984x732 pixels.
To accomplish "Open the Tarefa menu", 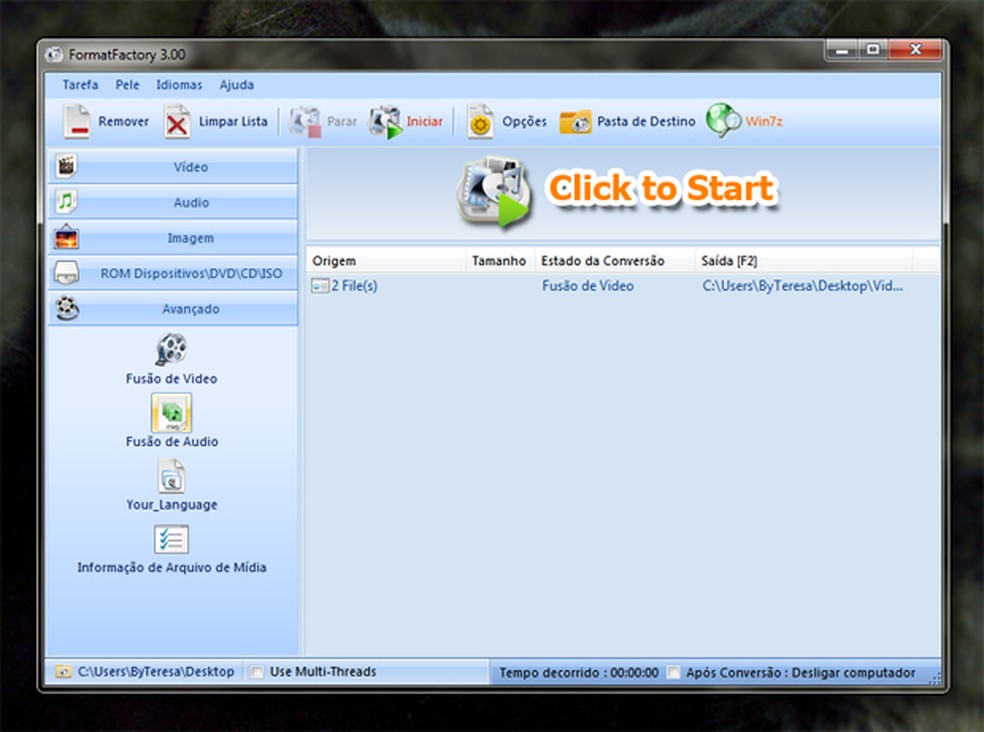I will (x=80, y=85).
